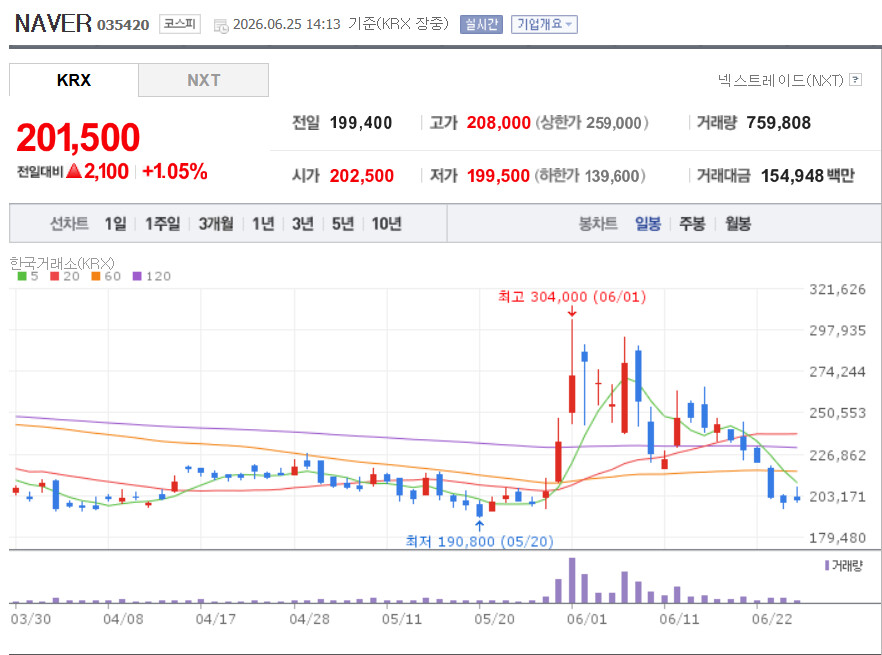Screen dimensions: 882x655
Task: Click the purple 120-day moving average legend
Action: point(151,276)
